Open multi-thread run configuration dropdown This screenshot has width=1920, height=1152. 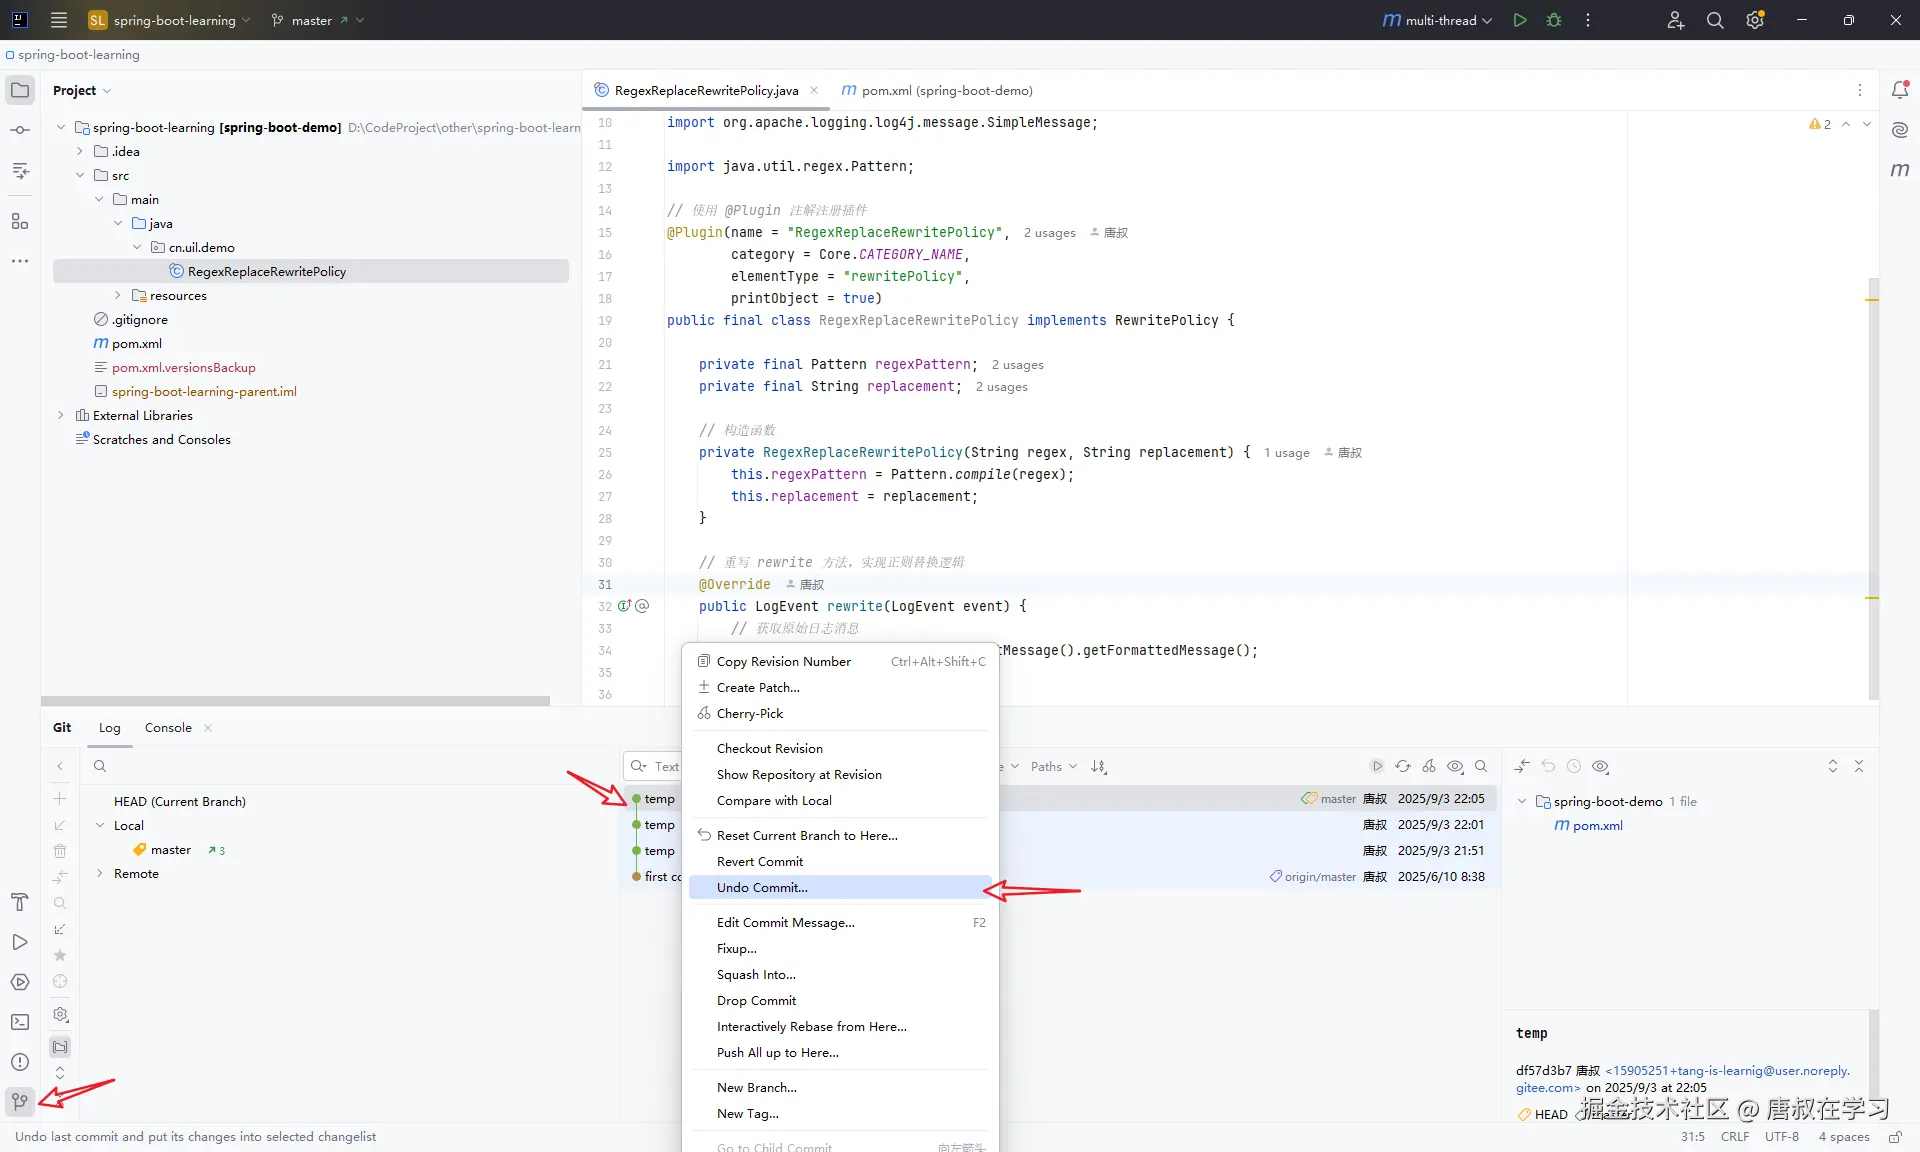(x=1439, y=20)
